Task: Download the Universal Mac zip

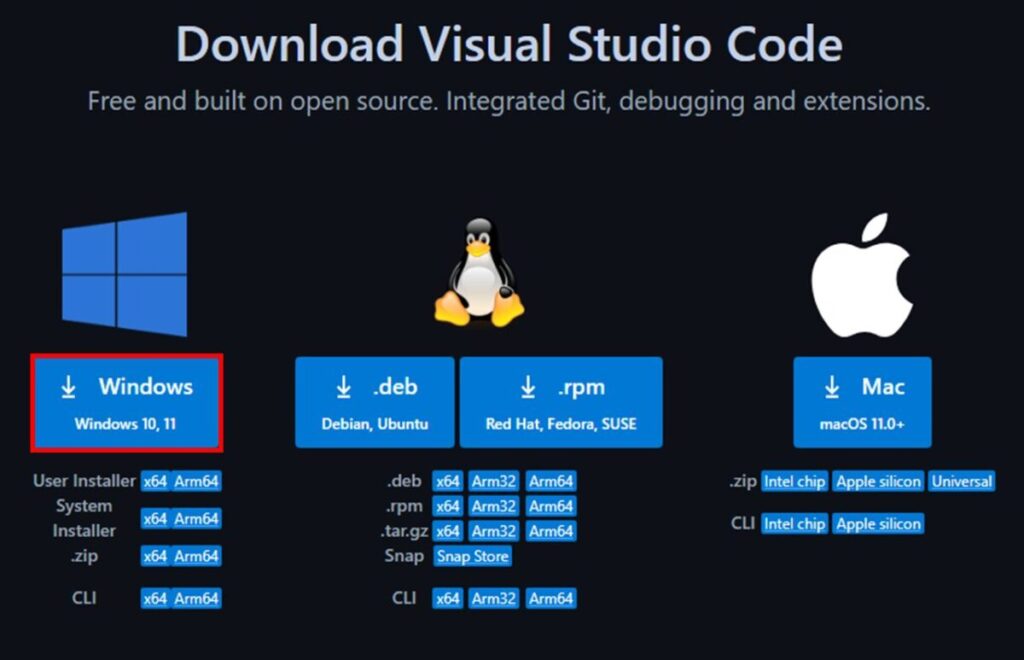Action: [x=961, y=481]
